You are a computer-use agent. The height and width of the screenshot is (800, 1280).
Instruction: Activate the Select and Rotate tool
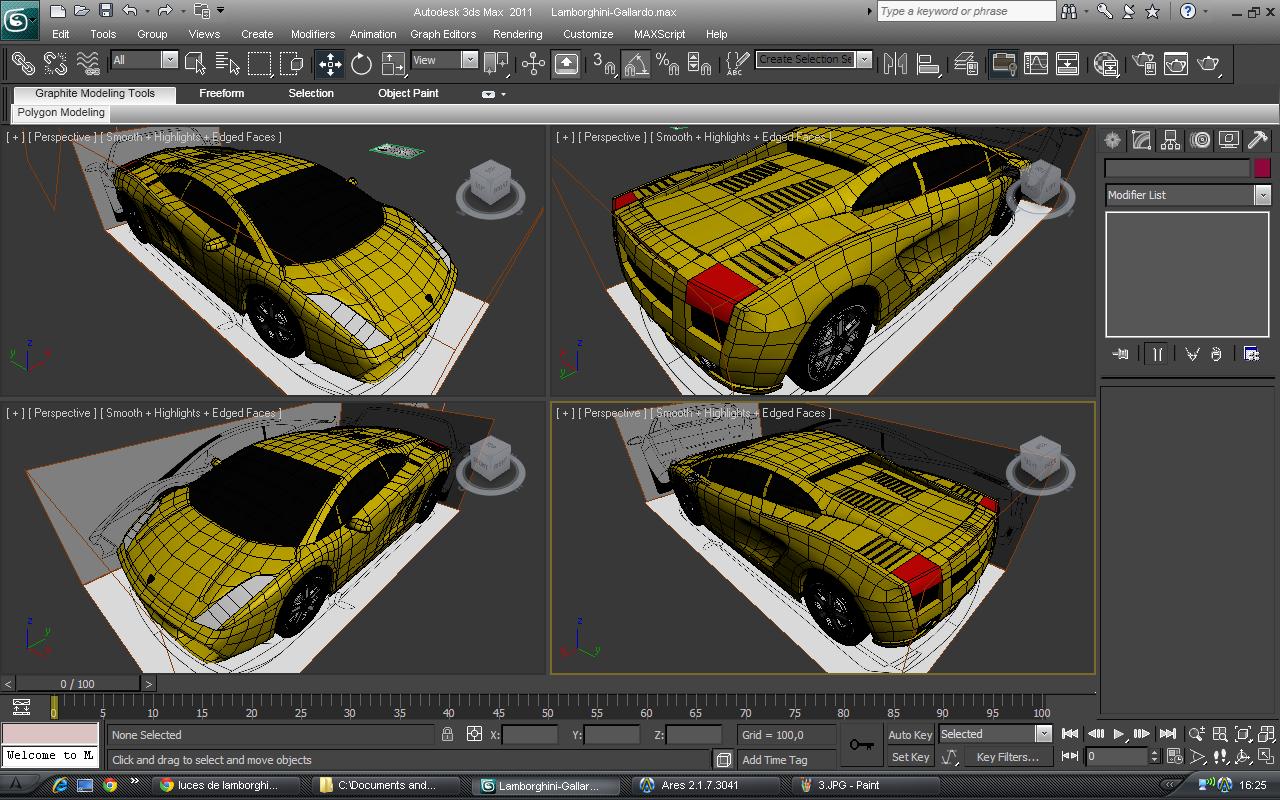click(x=362, y=64)
